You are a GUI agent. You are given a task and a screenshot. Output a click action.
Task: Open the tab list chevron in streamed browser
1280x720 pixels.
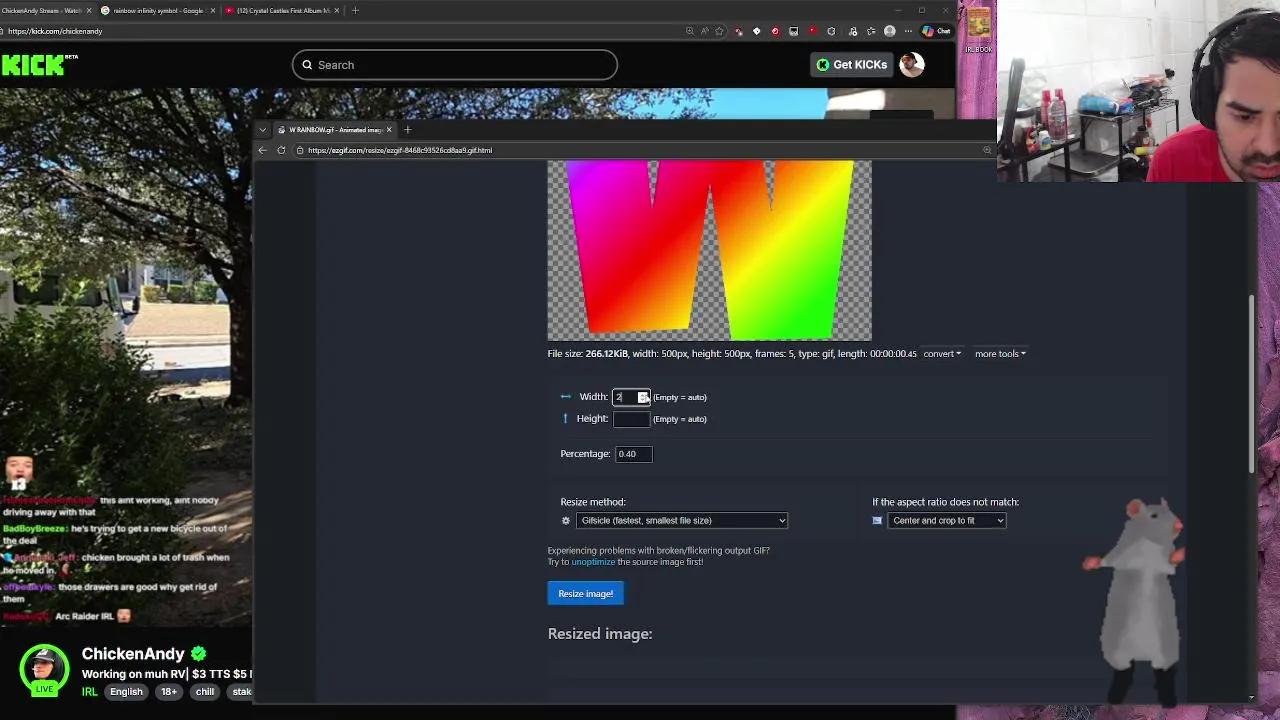click(262, 130)
